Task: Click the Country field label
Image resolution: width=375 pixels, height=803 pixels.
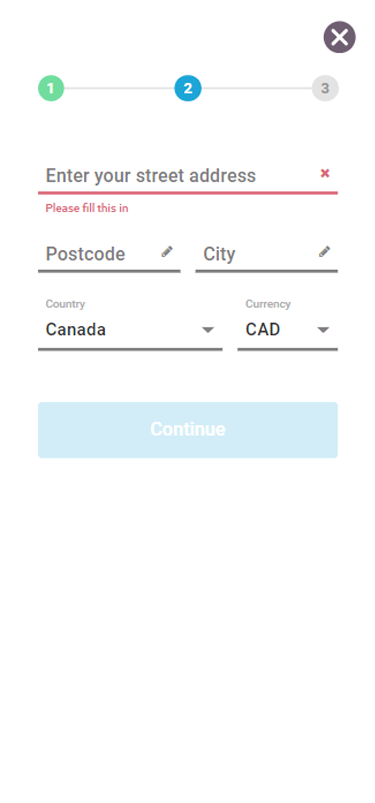Action: point(65,304)
